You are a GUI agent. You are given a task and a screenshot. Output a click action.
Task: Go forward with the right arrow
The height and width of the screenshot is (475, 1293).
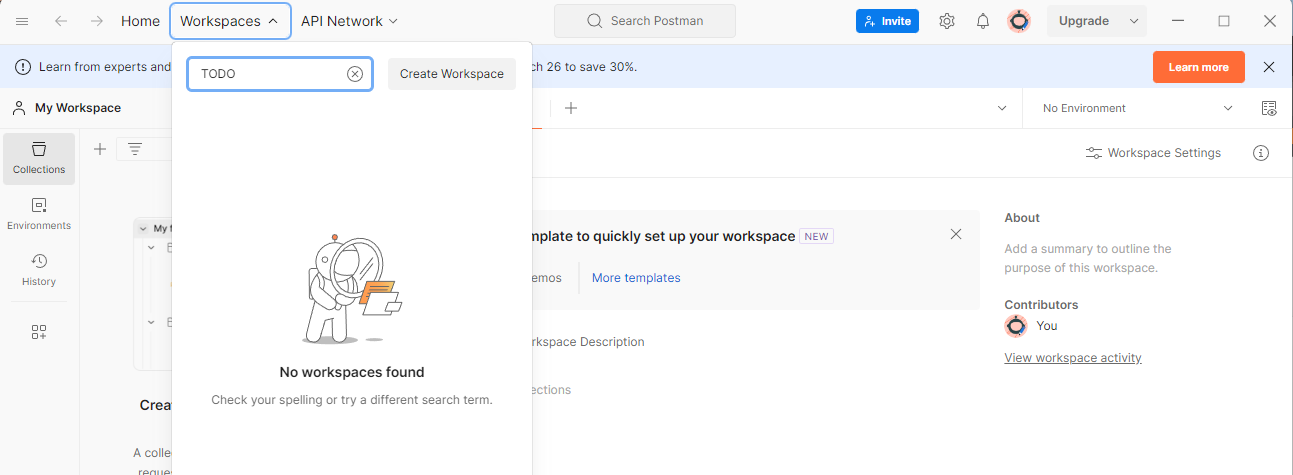96,21
